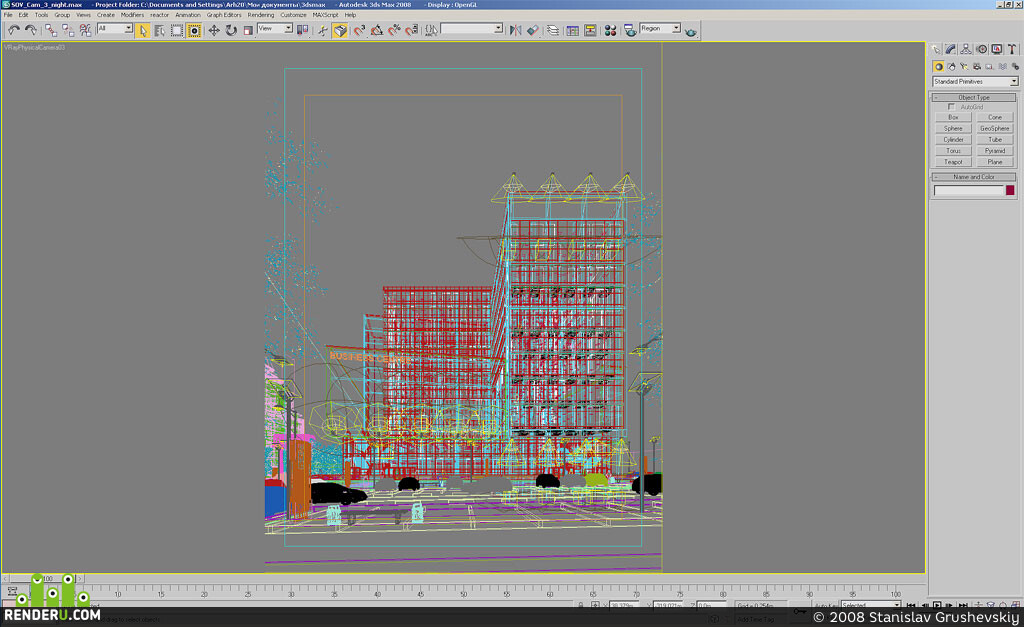Toggle the AutoGrid checkbox
Screen dimensions: 1024x627
point(952,106)
